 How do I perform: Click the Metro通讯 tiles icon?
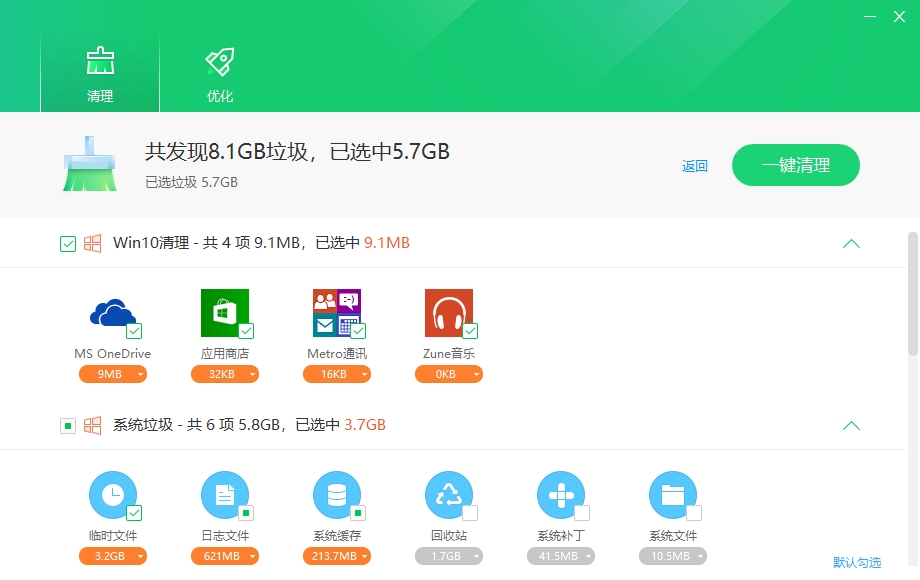[x=337, y=313]
